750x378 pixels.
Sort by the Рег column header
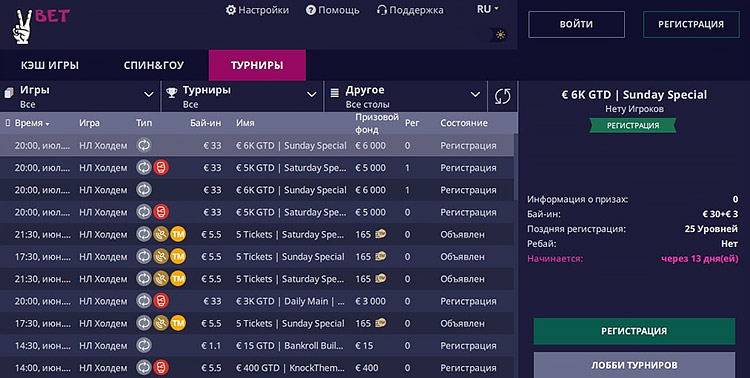[x=412, y=123]
